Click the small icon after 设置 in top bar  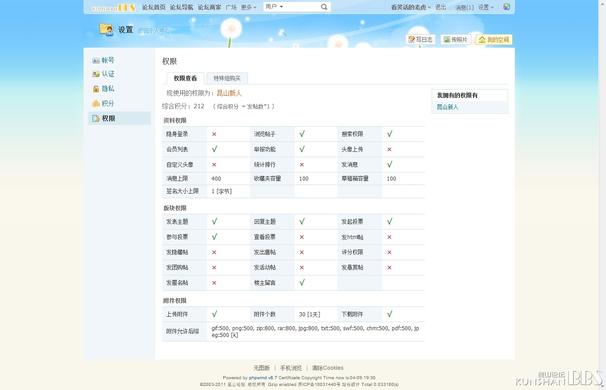point(506,7)
